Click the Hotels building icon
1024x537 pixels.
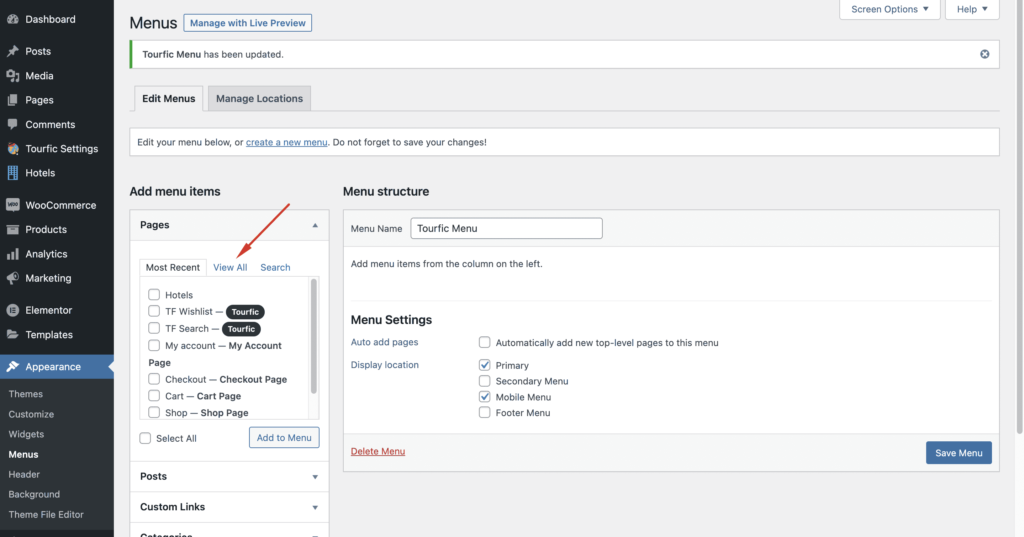[12, 172]
